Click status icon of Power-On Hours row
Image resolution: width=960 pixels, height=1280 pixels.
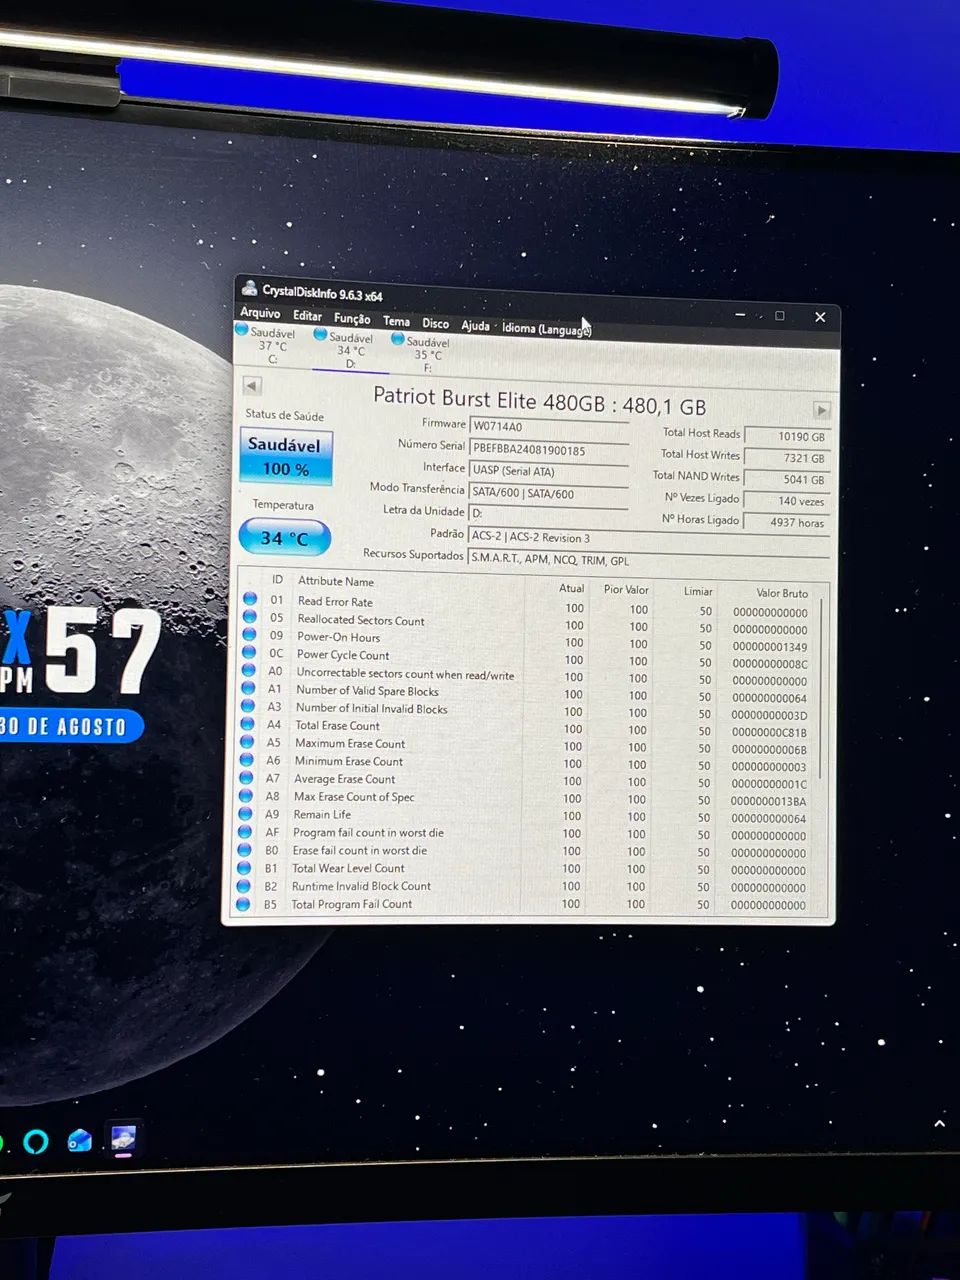(x=249, y=634)
